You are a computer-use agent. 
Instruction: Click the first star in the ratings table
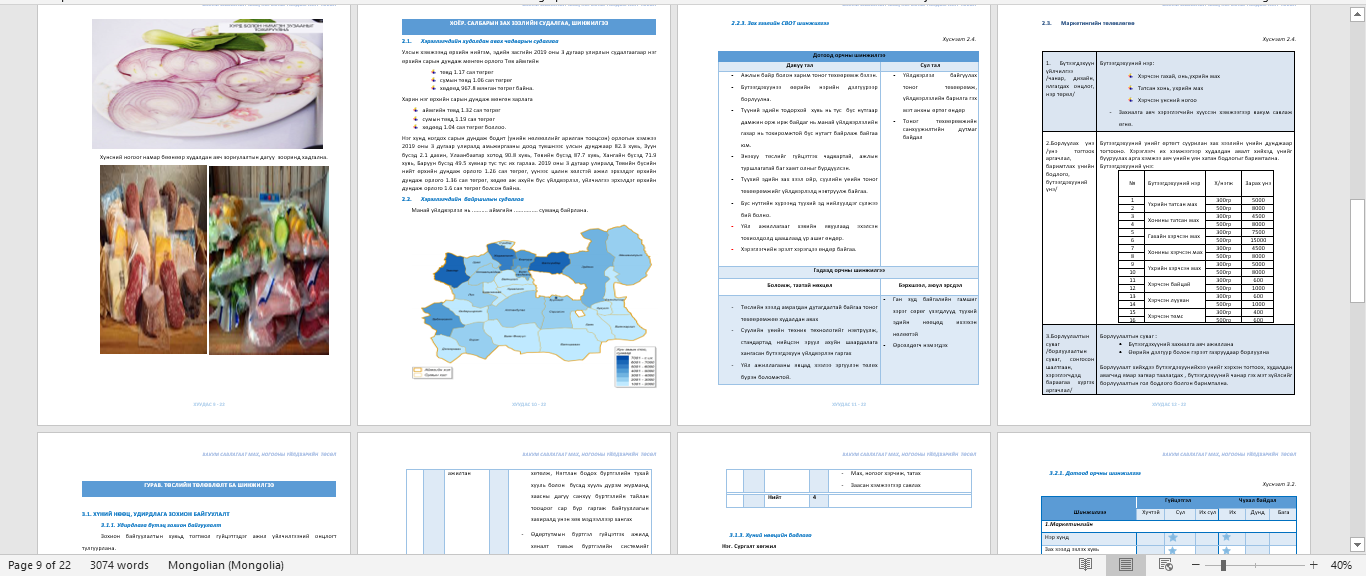tap(1172, 537)
